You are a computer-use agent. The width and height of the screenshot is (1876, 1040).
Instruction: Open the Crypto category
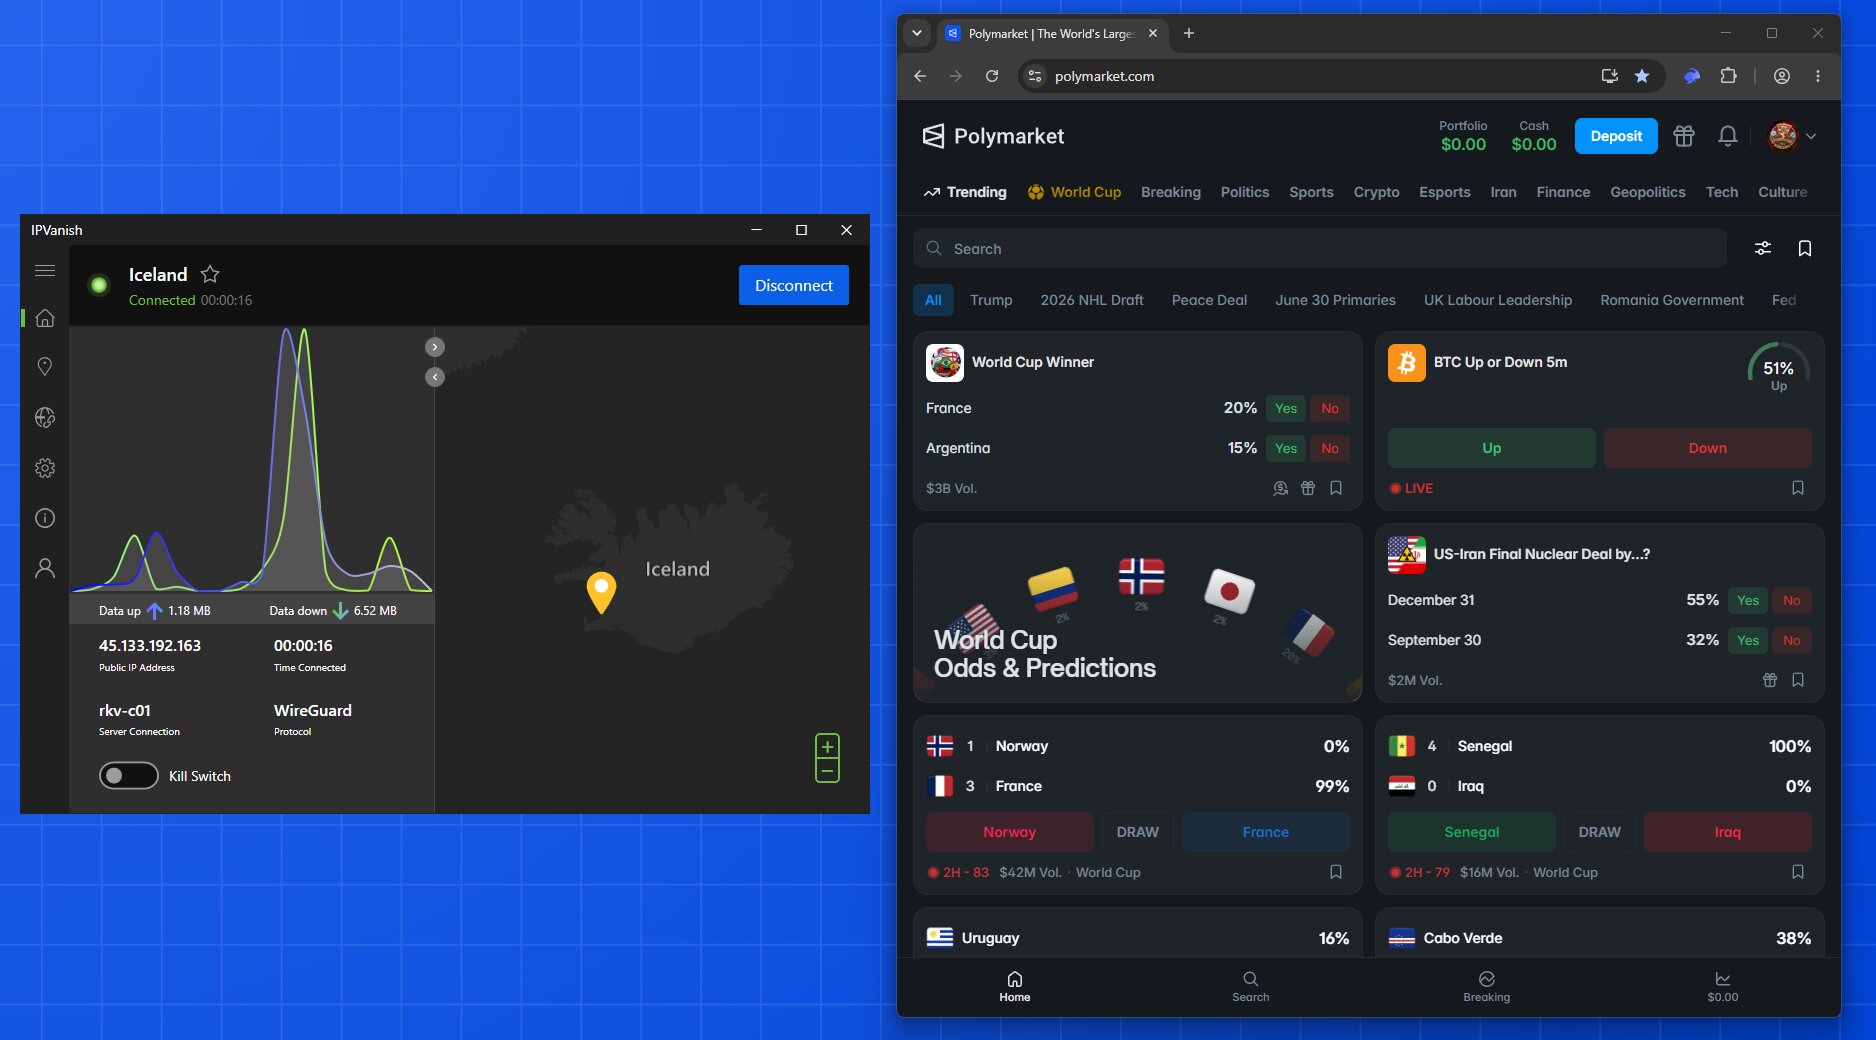point(1376,192)
